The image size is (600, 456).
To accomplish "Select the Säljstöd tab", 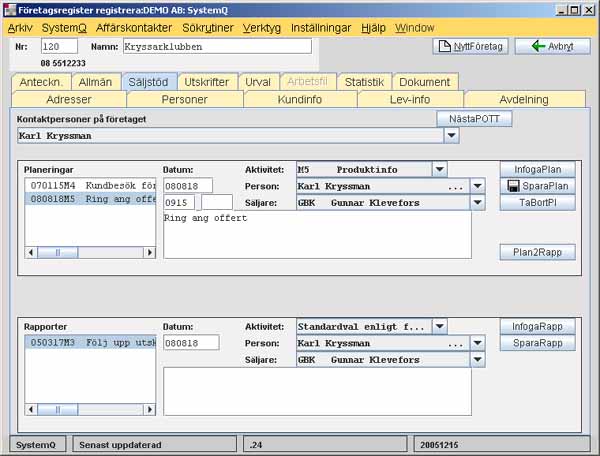I will (148, 82).
